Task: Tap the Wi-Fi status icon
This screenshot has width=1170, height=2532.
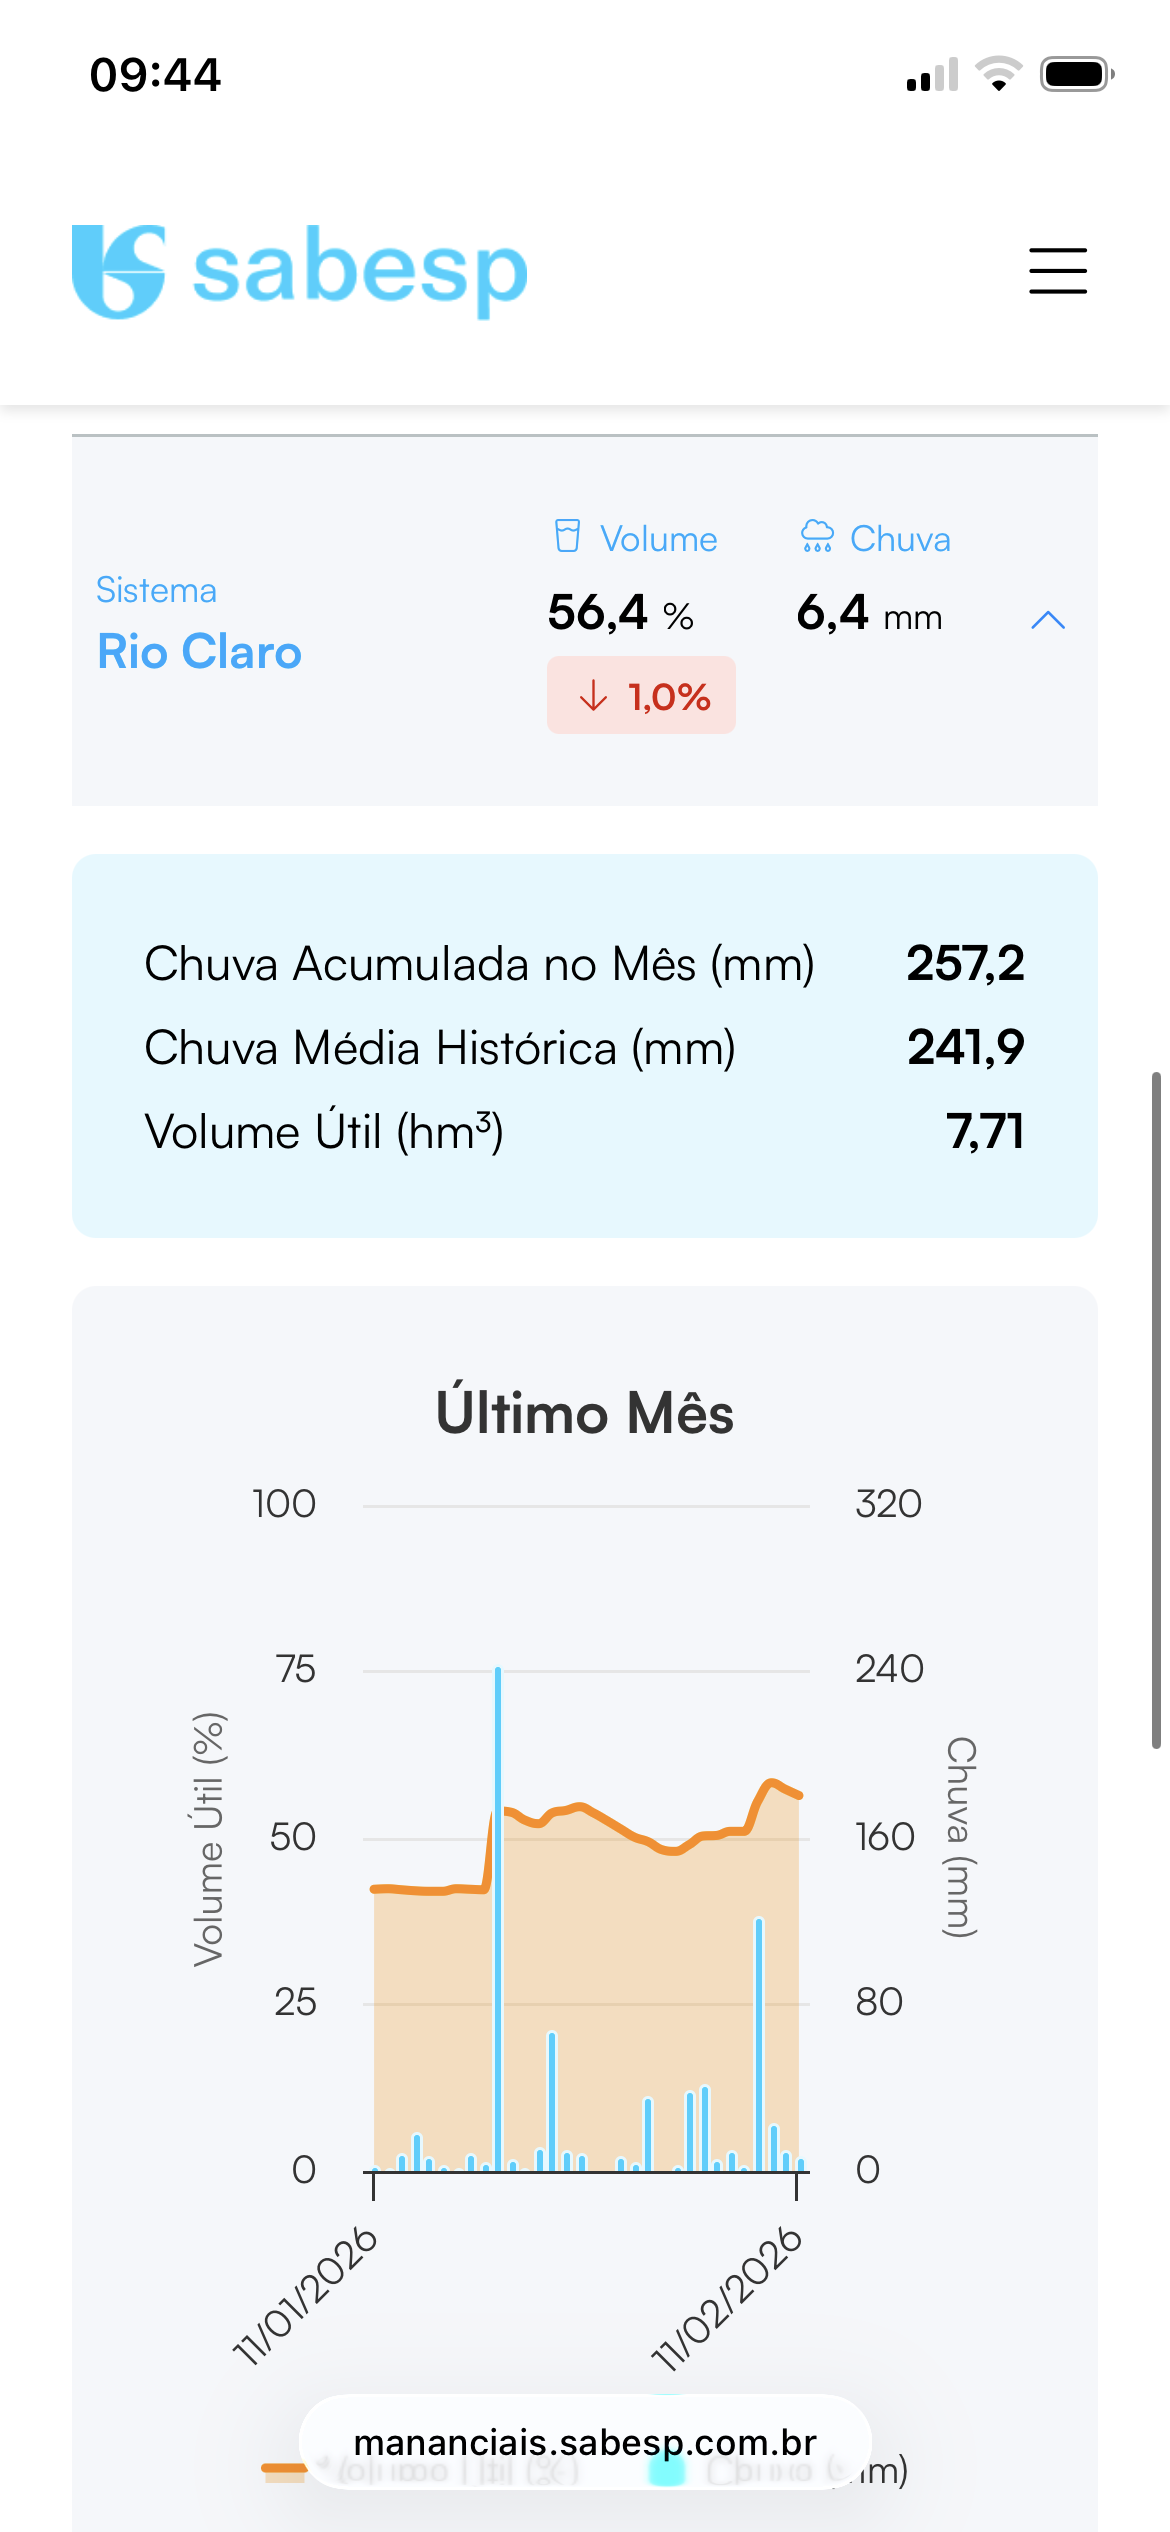Action: coord(998,74)
